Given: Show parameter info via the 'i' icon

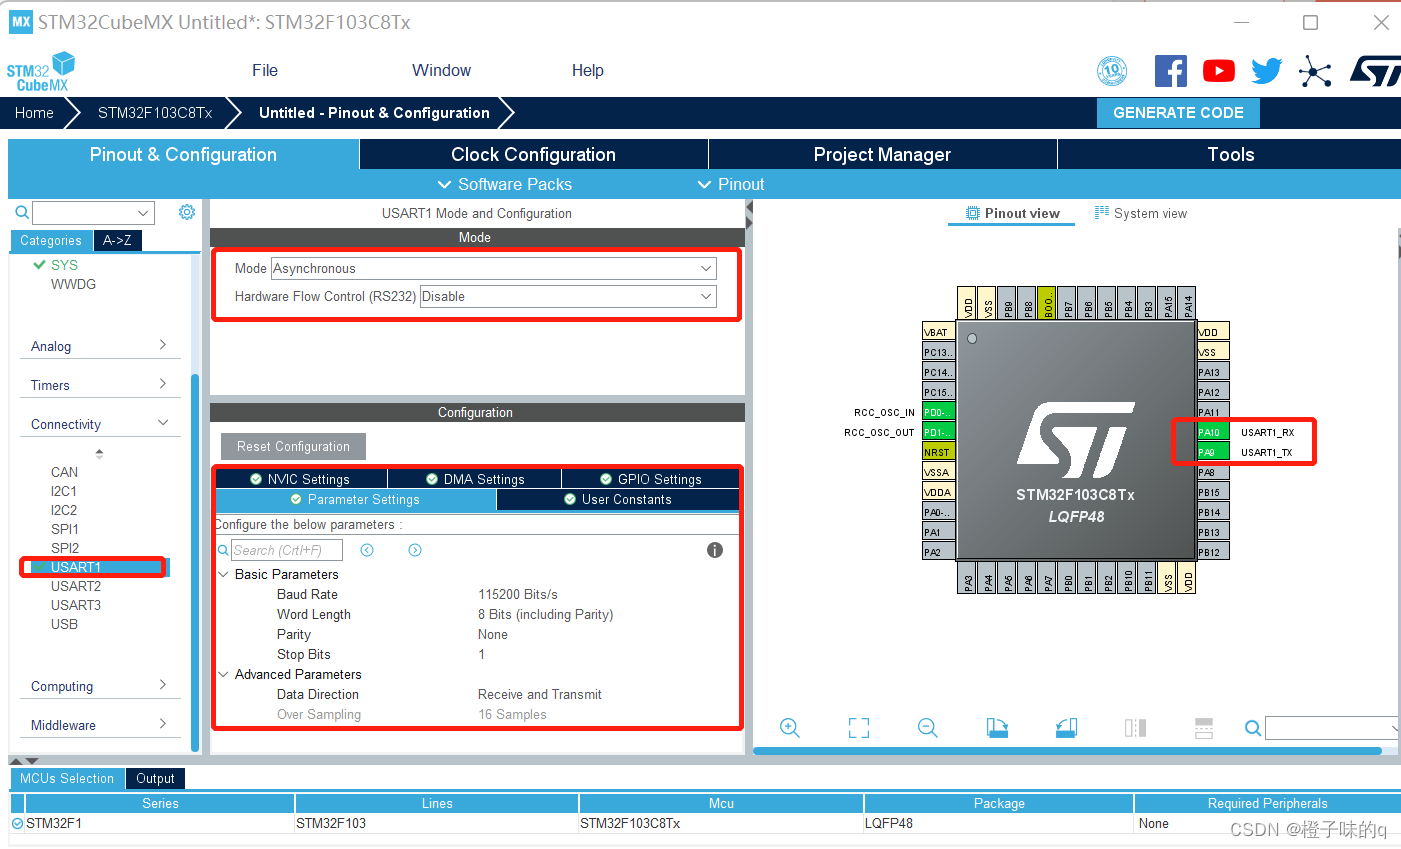Looking at the screenshot, I should tap(715, 550).
